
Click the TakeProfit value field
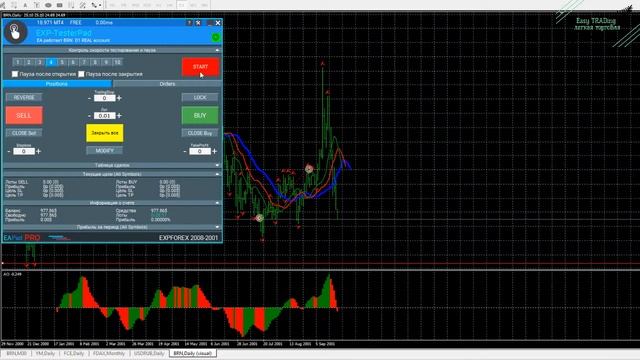click(200, 151)
